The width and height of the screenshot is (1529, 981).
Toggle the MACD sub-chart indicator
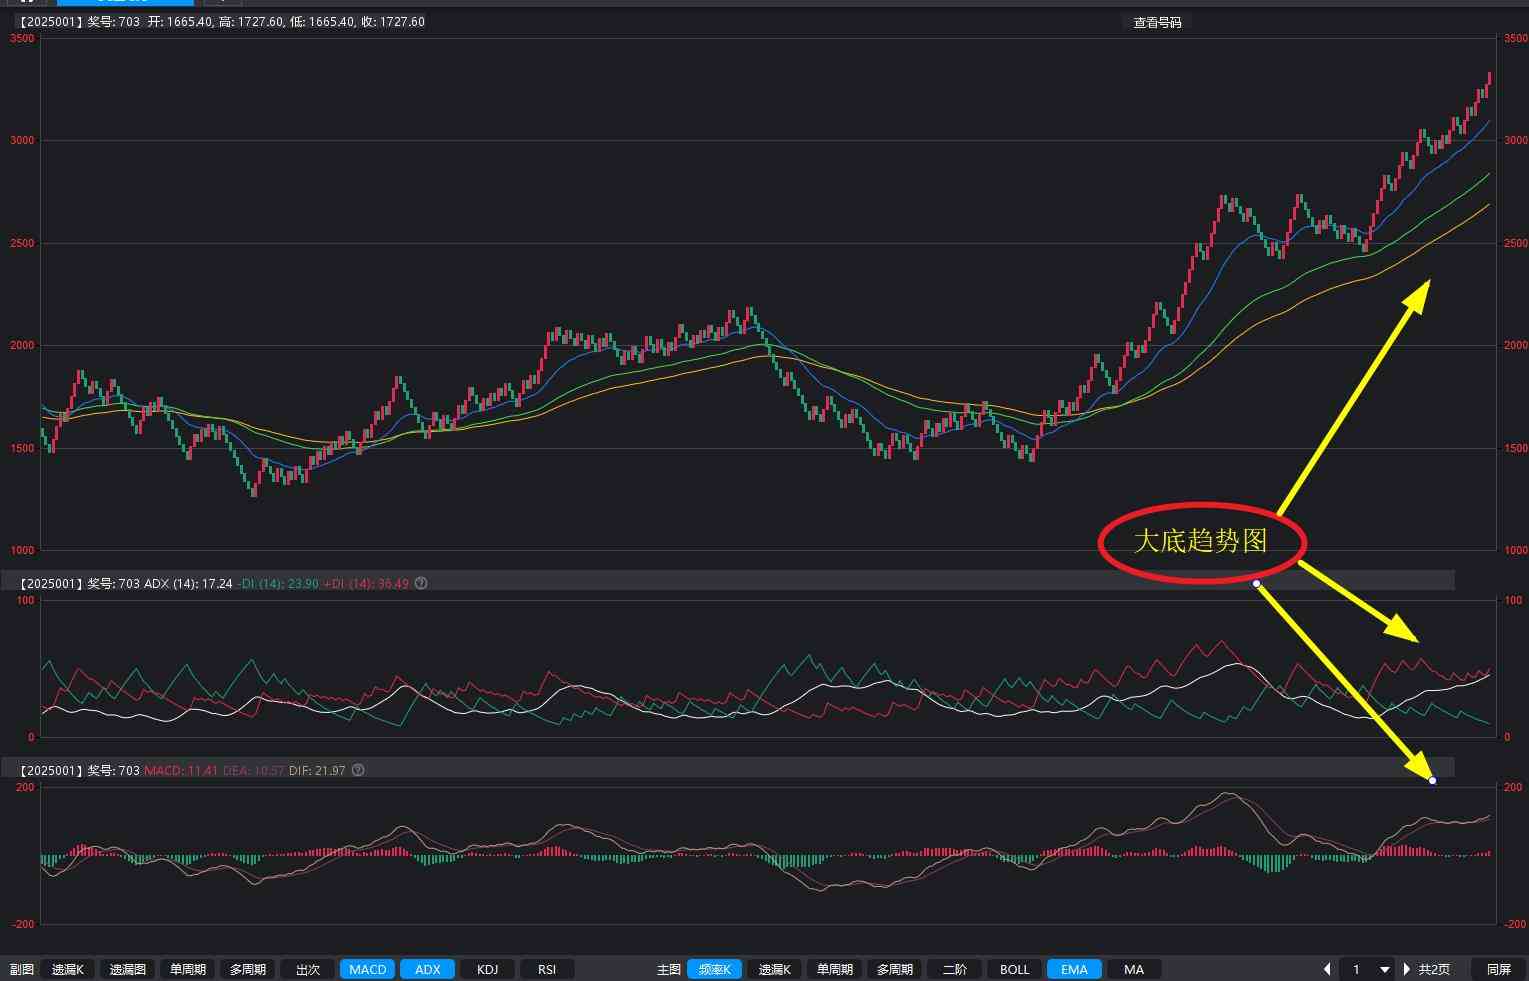coord(367,969)
